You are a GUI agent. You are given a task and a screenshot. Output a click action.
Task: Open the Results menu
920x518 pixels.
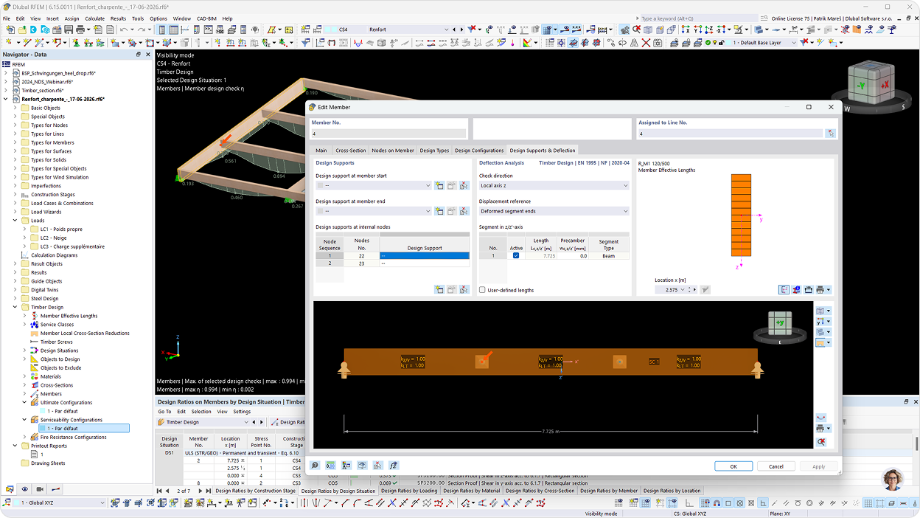pos(118,19)
